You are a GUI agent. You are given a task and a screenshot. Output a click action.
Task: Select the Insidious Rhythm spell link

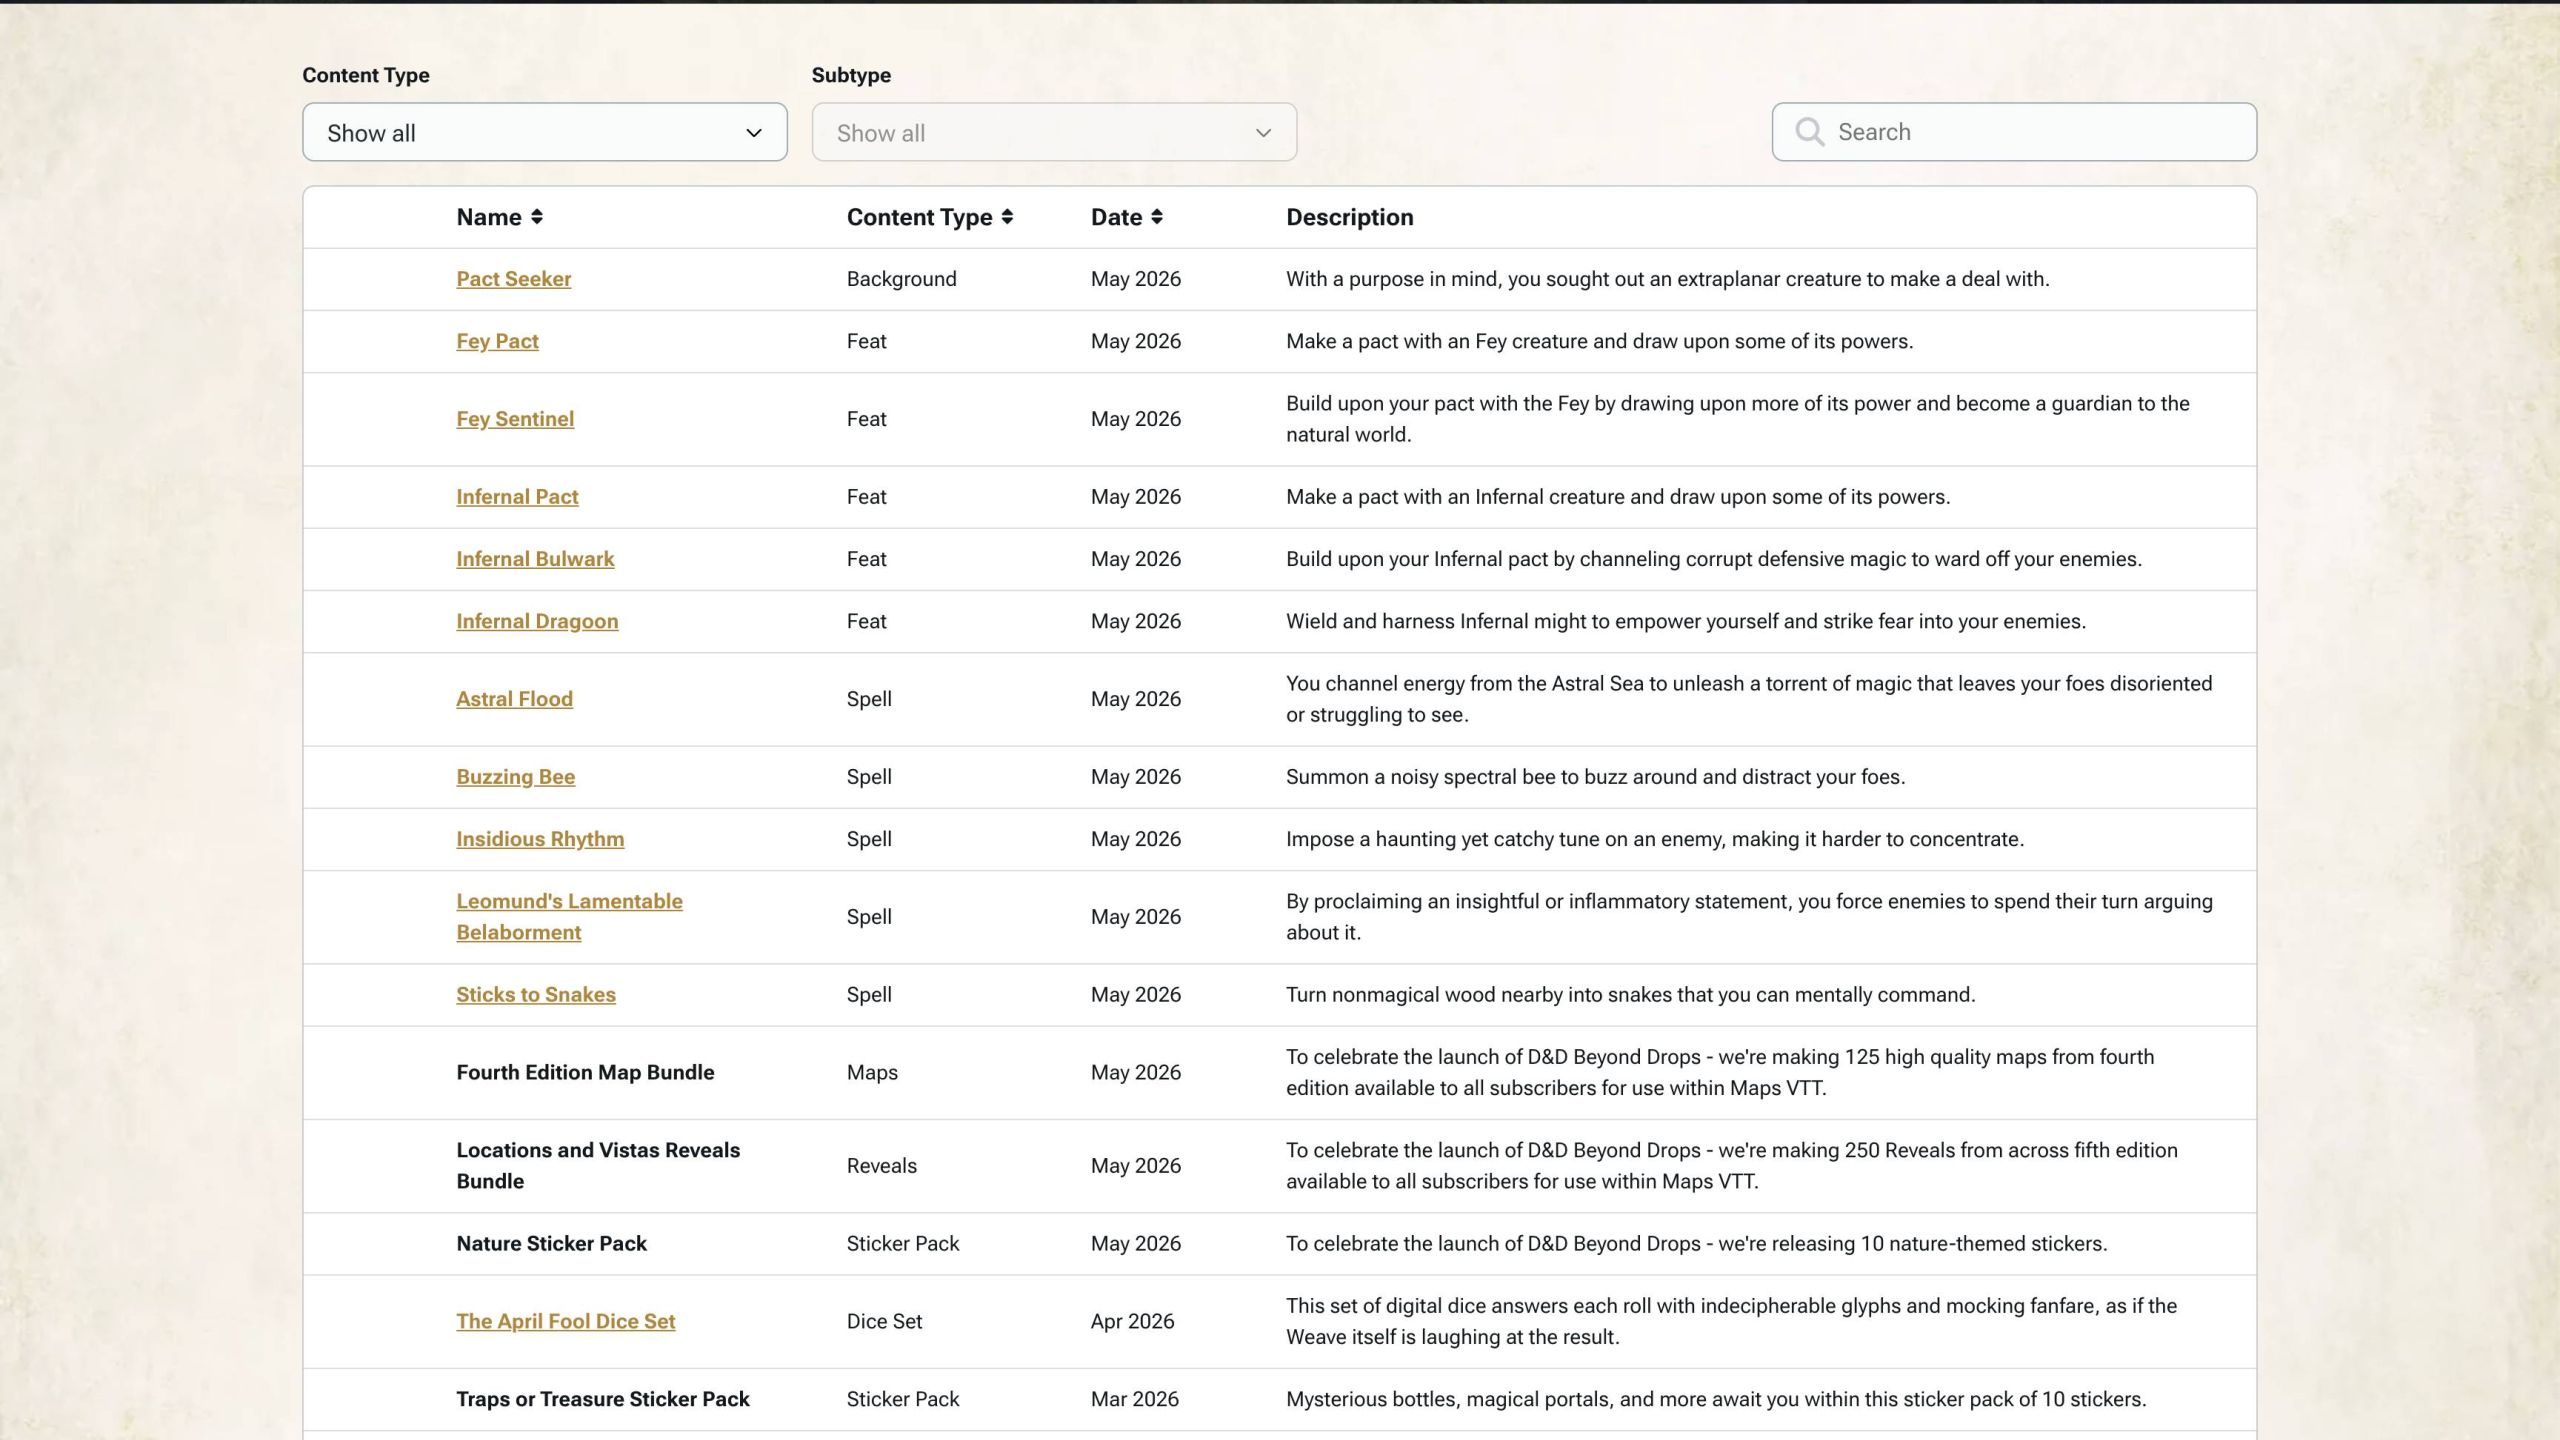pyautogui.click(x=540, y=839)
